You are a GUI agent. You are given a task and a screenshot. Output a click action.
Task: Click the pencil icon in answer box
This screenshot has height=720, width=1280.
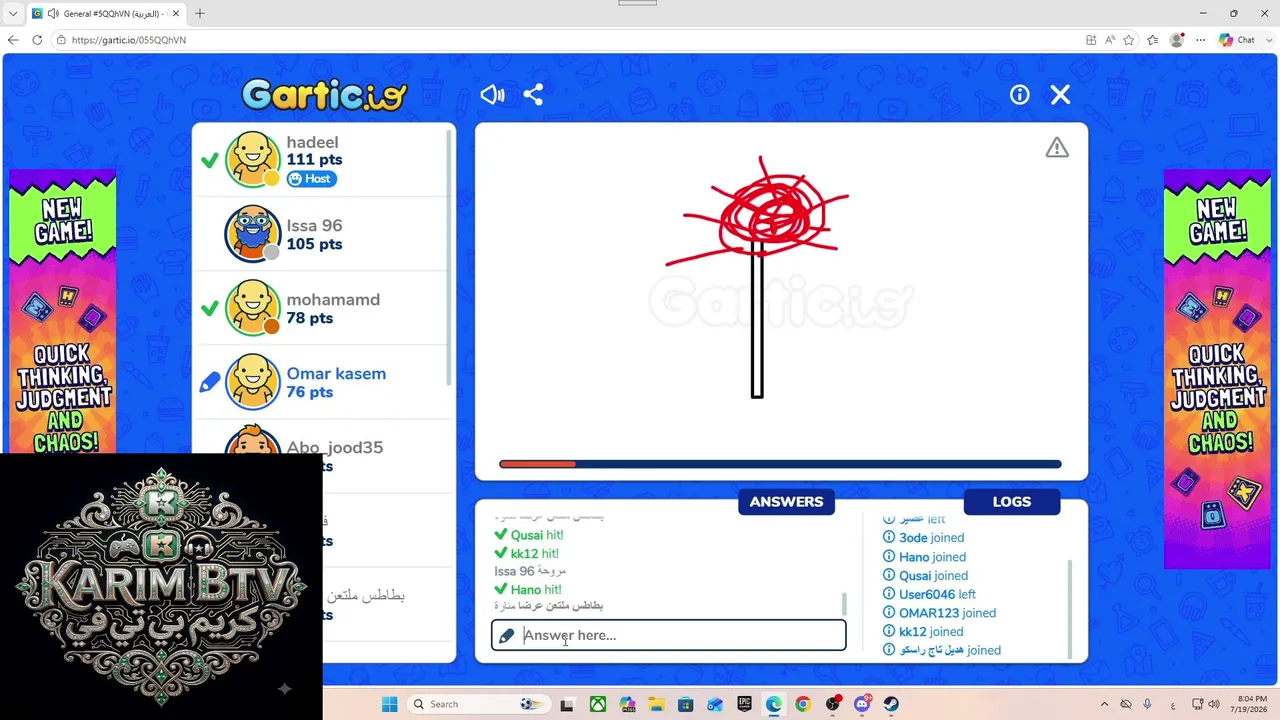coord(506,635)
